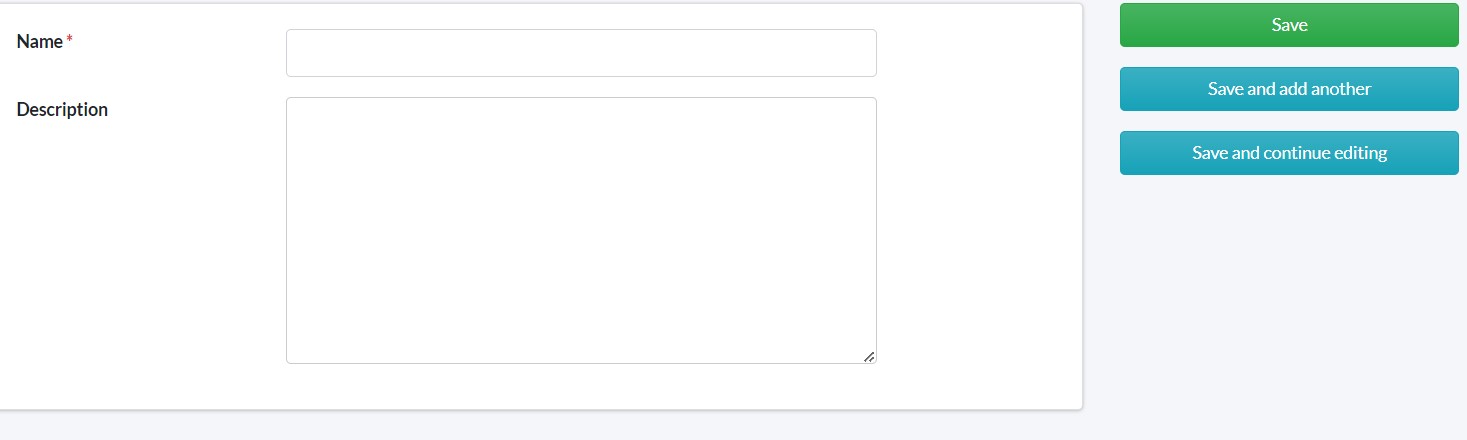Click the Description field label
Viewport: 1467px width, 440px height.
tap(62, 109)
